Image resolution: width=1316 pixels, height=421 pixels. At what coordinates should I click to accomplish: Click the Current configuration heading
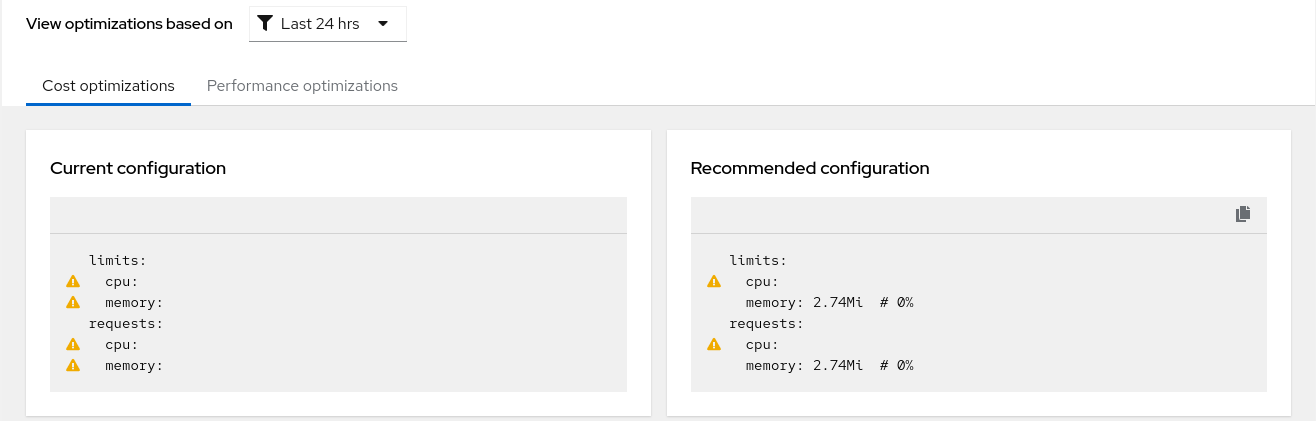tap(138, 168)
